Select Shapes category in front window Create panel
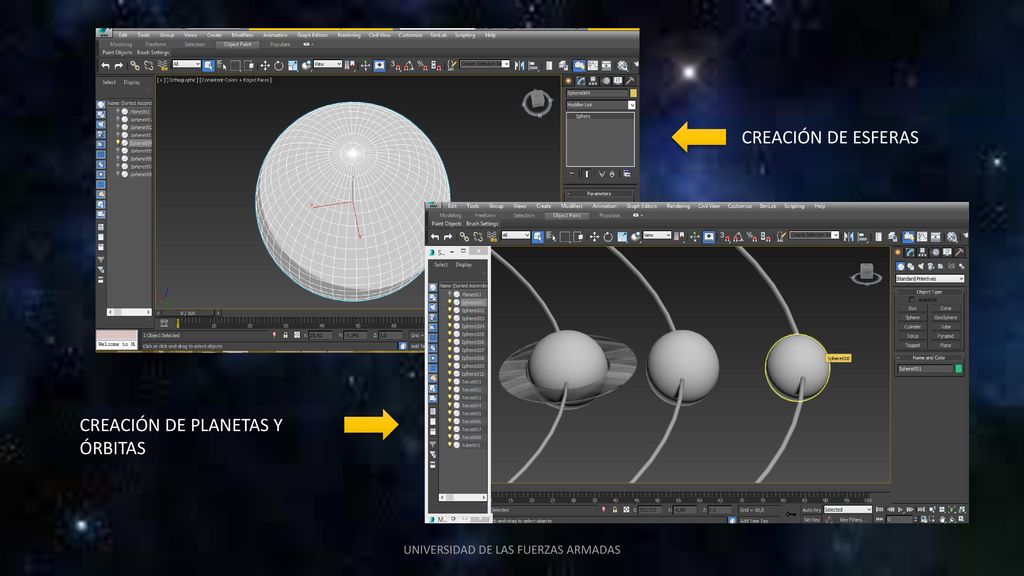Viewport: 1024px width, 576px height. click(x=911, y=266)
